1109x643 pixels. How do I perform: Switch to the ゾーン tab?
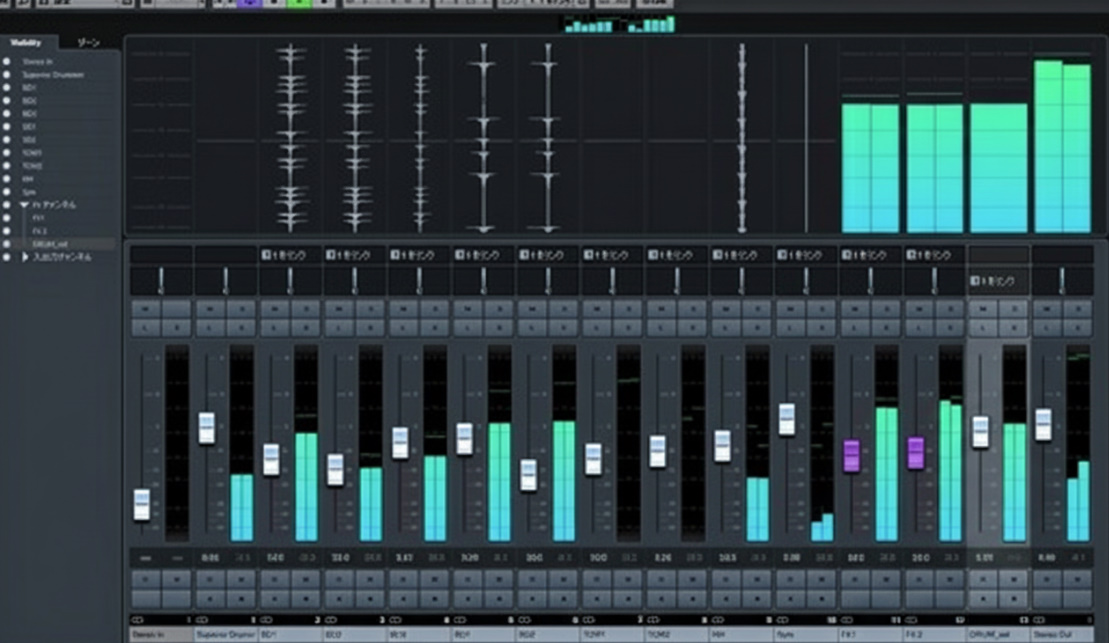tap(89, 42)
